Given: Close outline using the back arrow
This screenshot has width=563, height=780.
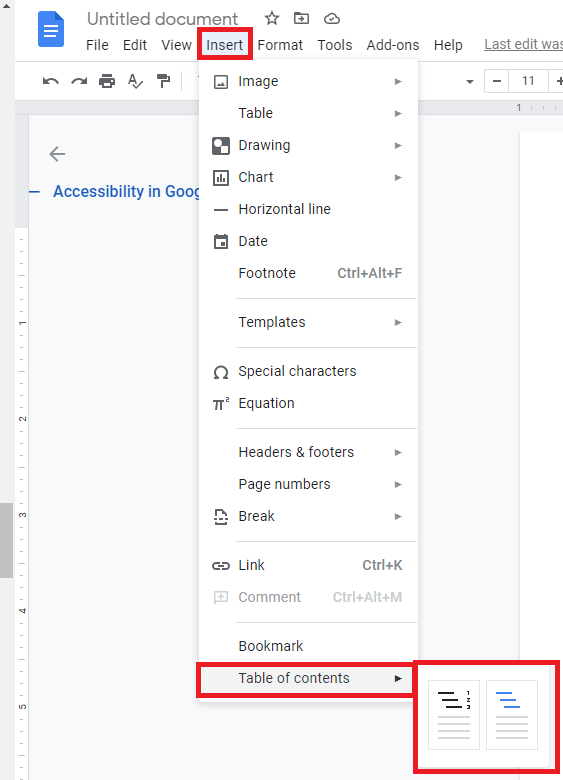Looking at the screenshot, I should click(x=57, y=154).
